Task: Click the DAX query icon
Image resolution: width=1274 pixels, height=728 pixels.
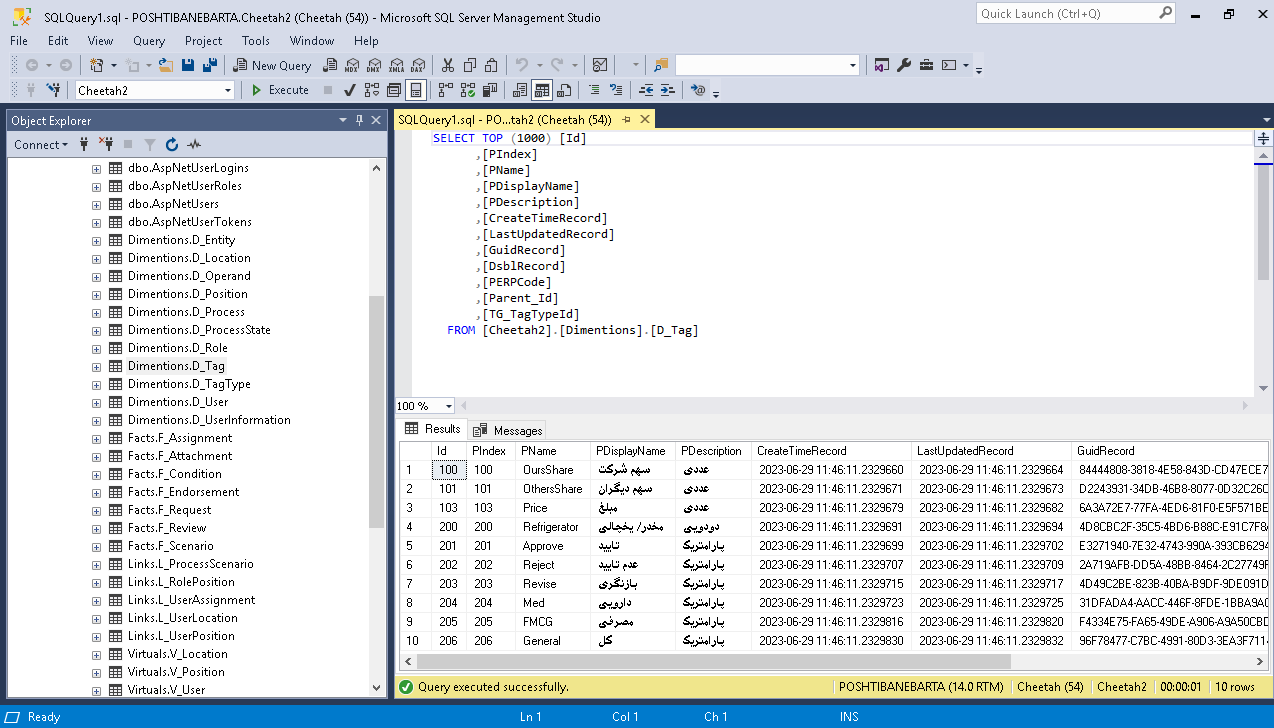Action: point(418,65)
